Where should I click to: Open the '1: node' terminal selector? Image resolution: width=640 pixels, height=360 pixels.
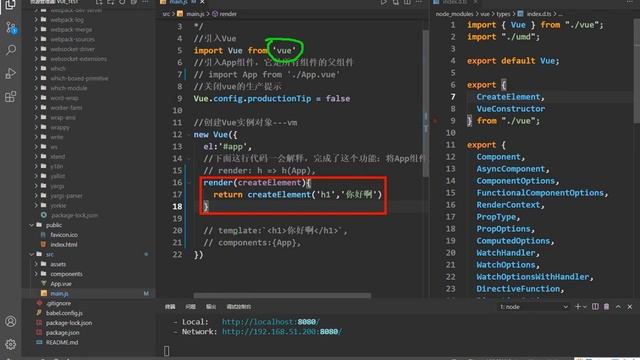click(533, 307)
